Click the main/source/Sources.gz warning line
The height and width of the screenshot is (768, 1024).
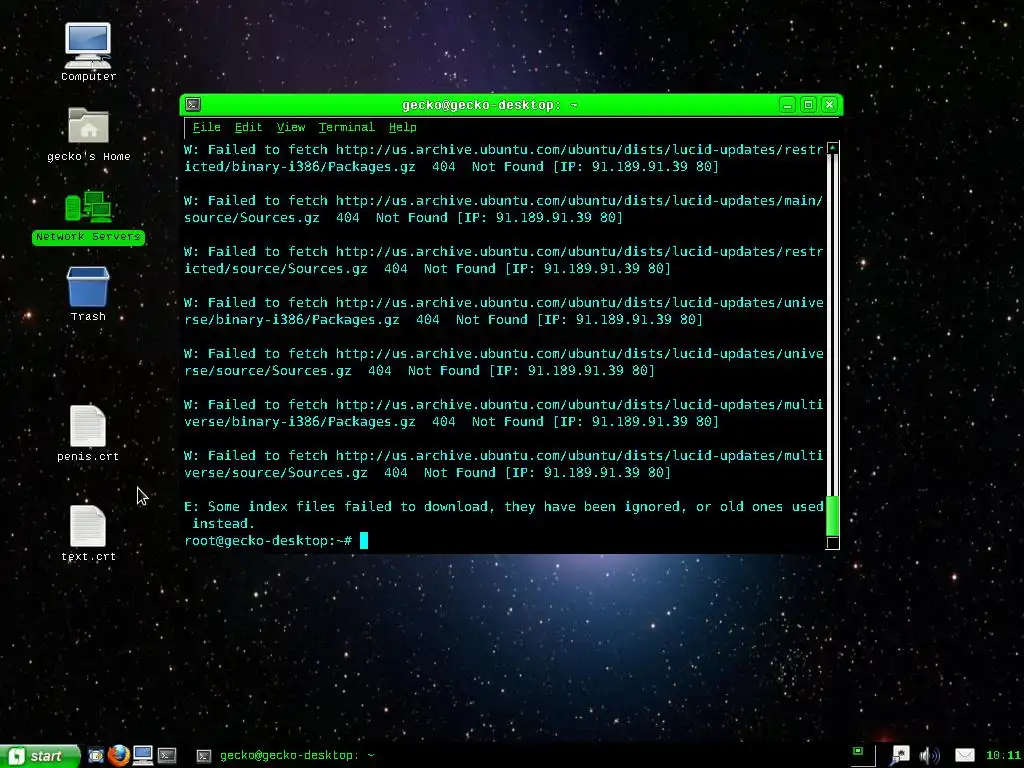pos(504,209)
